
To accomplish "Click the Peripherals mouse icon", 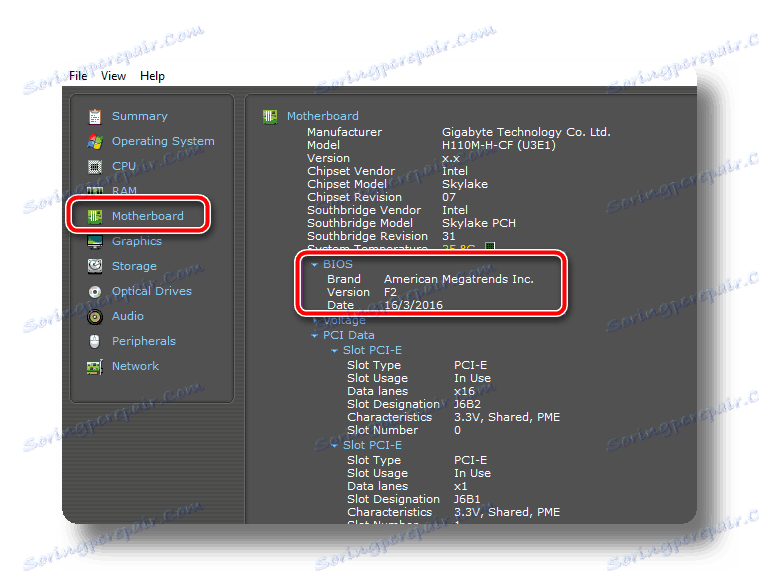I will (x=95, y=342).
